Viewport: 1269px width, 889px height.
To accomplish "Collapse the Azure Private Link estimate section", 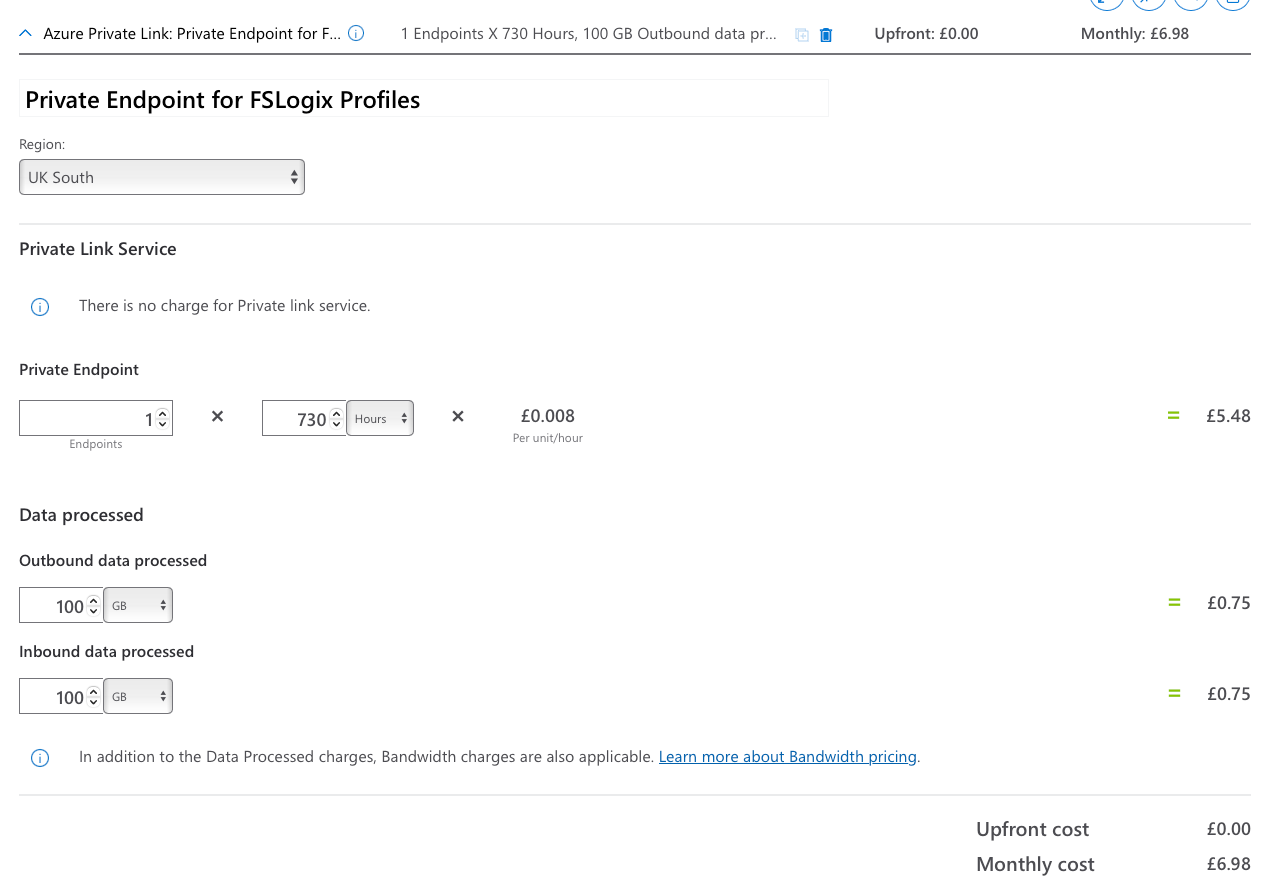I will (x=26, y=34).
